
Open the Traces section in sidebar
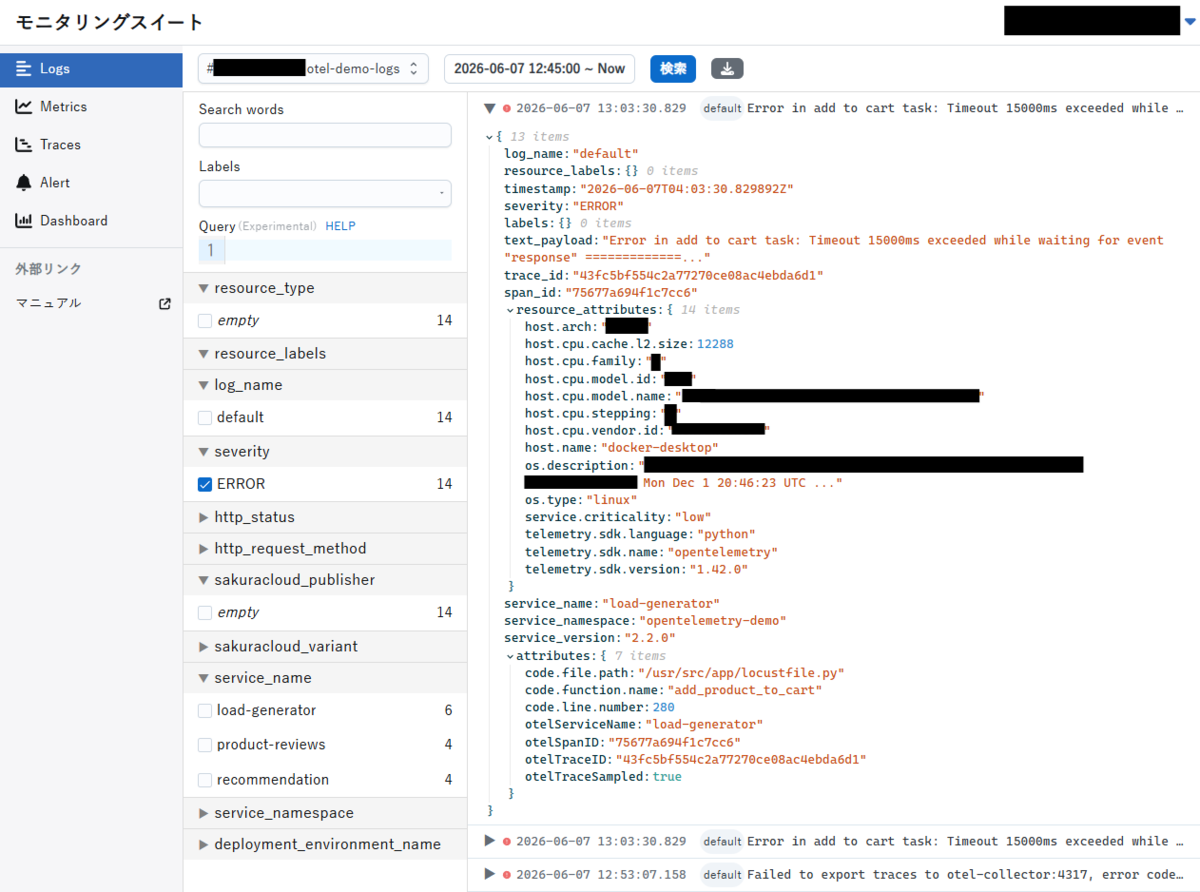click(x=91, y=145)
